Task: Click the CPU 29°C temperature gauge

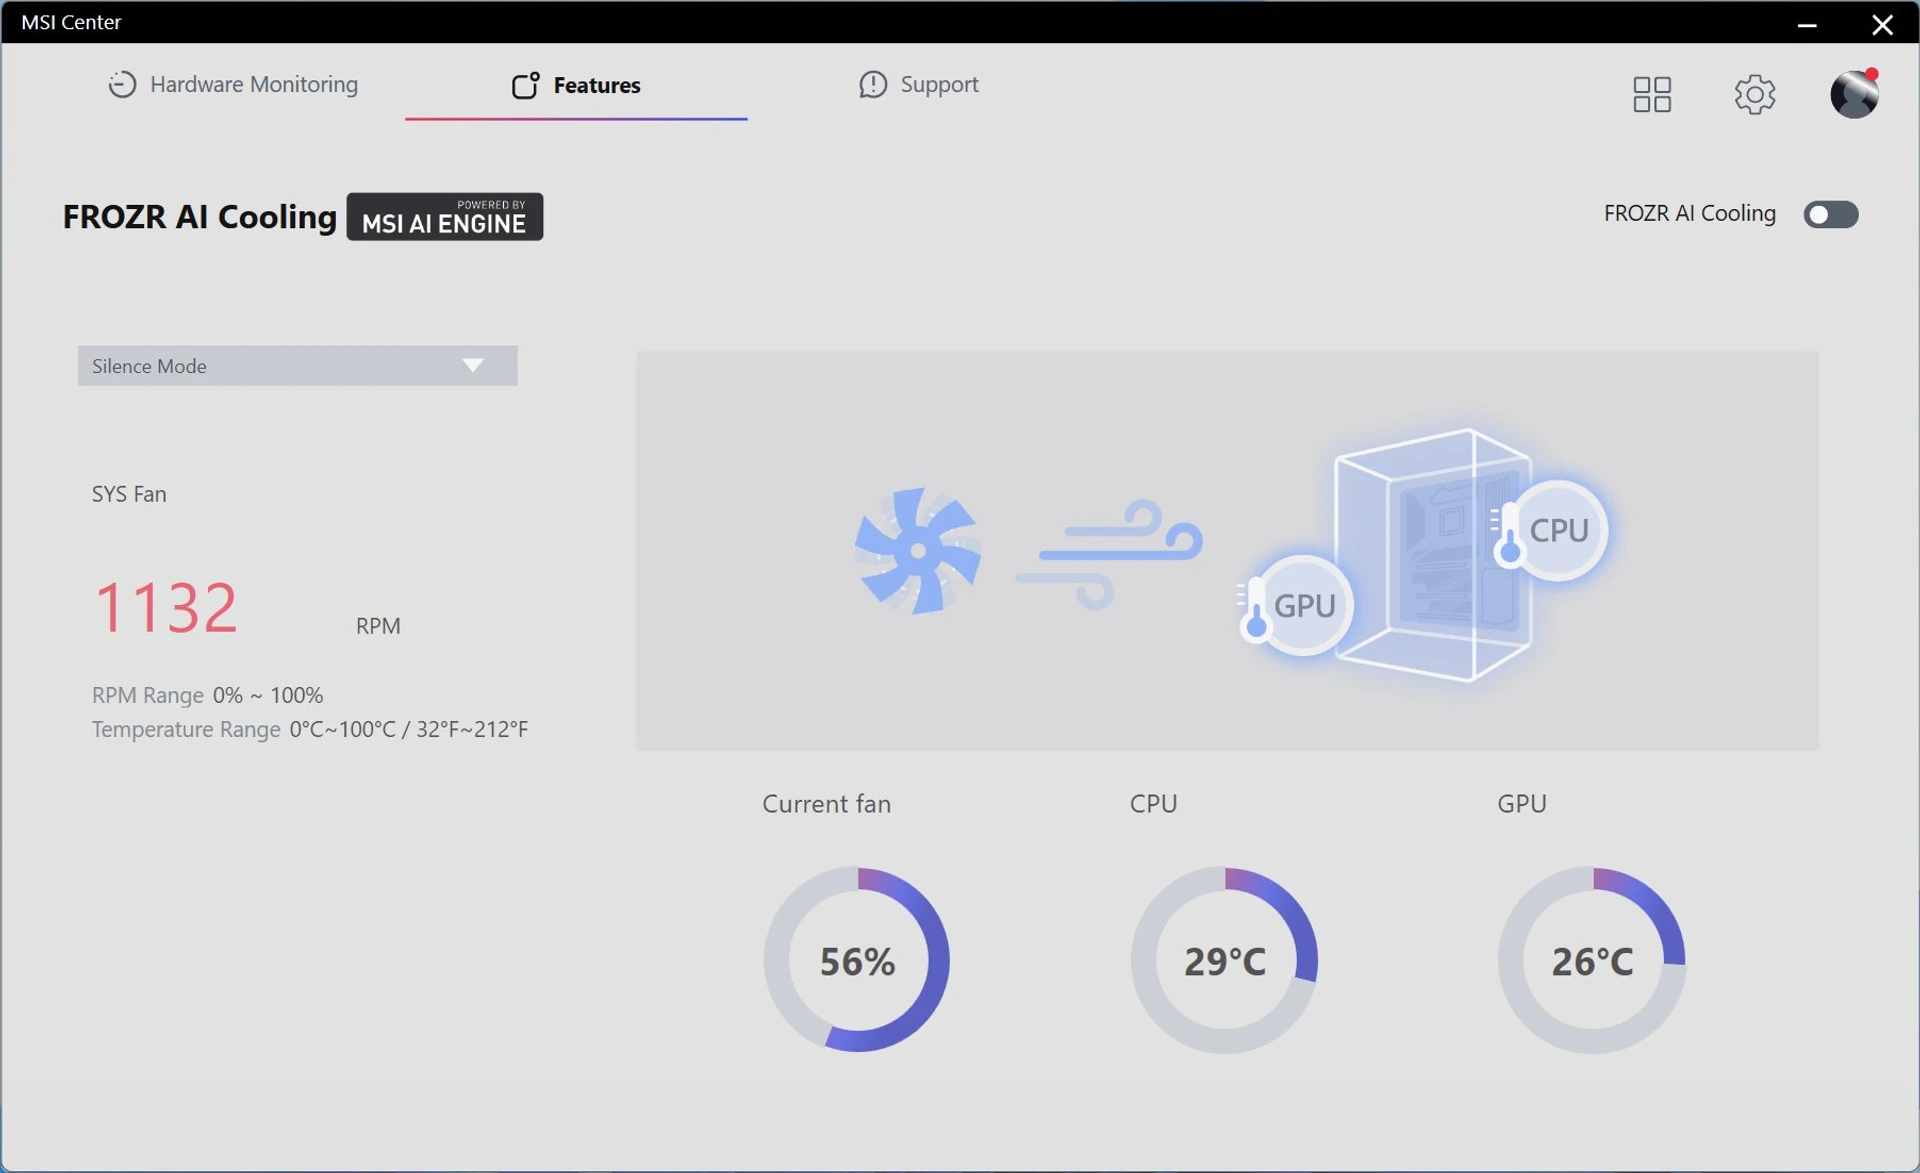Action: click(x=1224, y=960)
